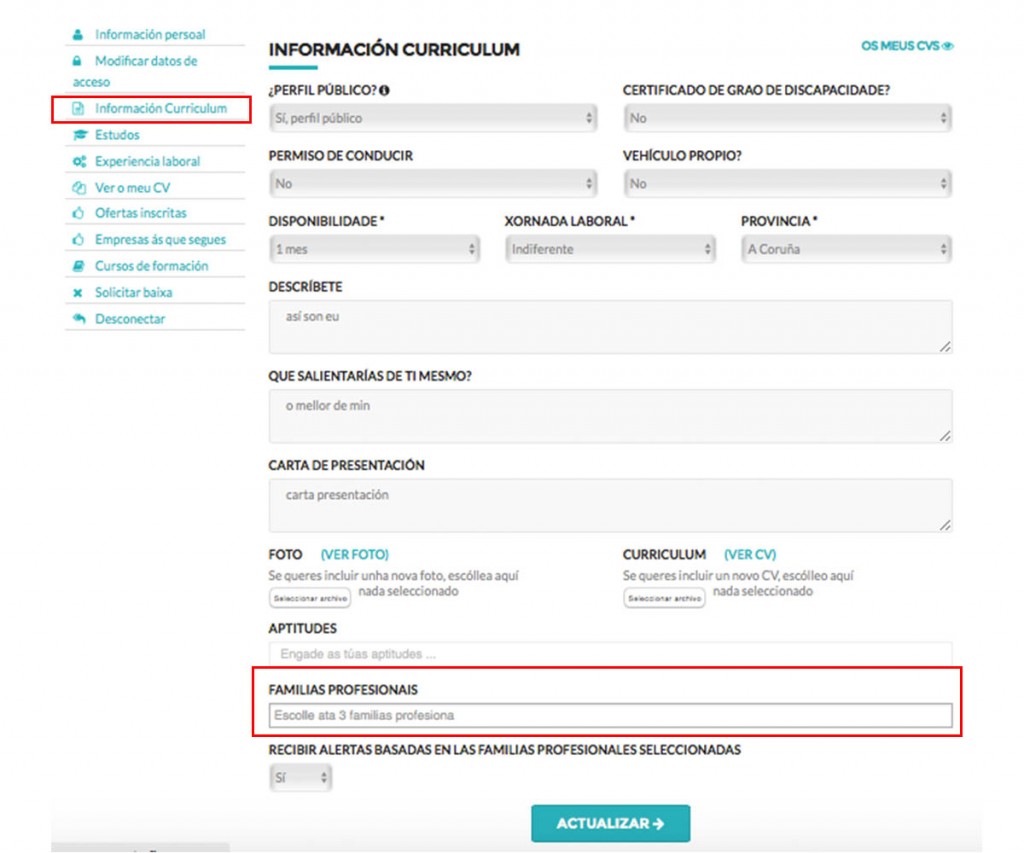The height and width of the screenshot is (853, 1024).
Task: Open the Provincia dropdown showing A Coruña
Action: (846, 249)
